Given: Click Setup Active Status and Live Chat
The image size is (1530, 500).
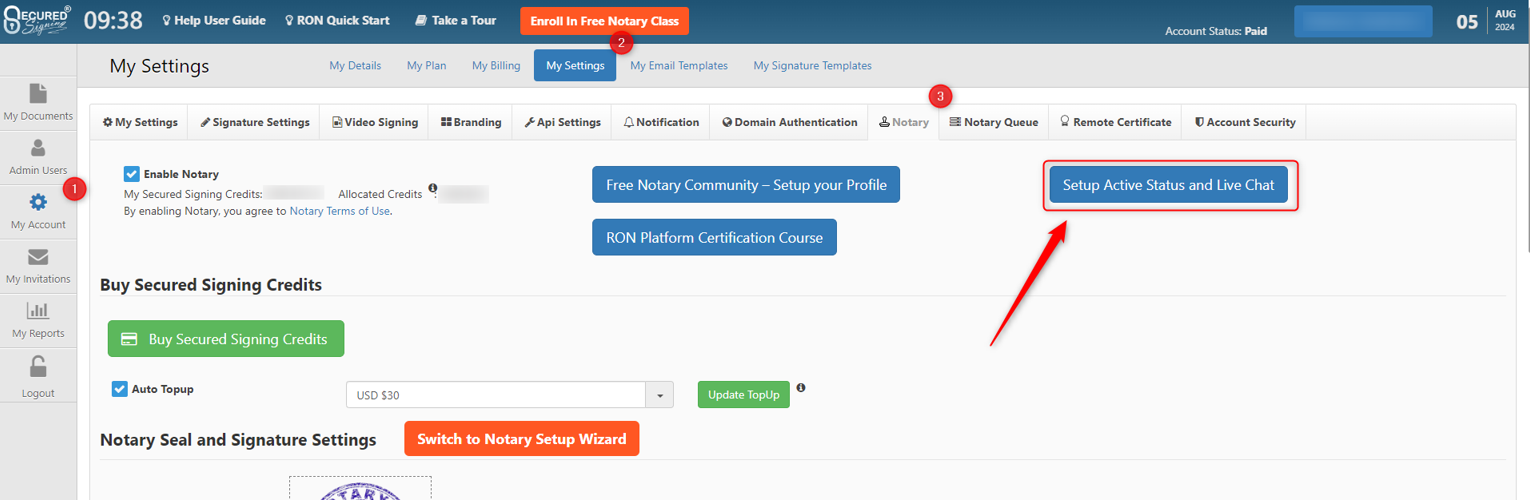Looking at the screenshot, I should [x=1168, y=185].
